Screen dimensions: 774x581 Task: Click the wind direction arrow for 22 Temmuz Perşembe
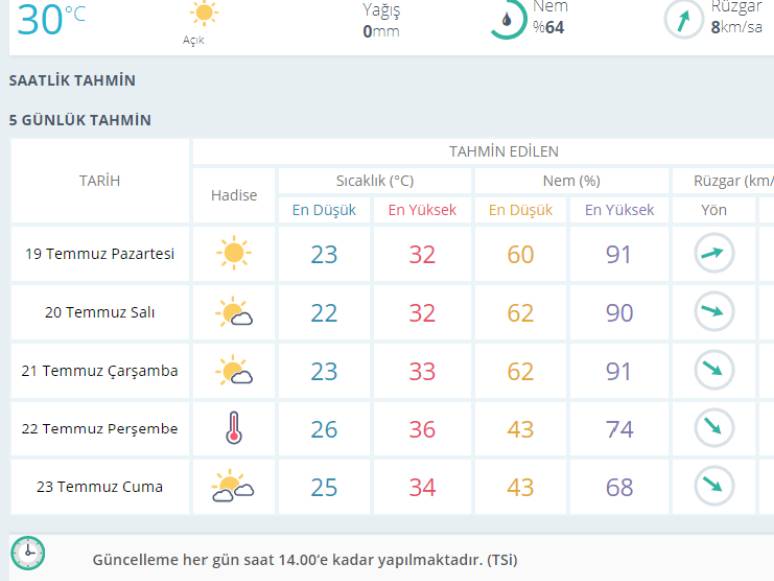(x=714, y=427)
